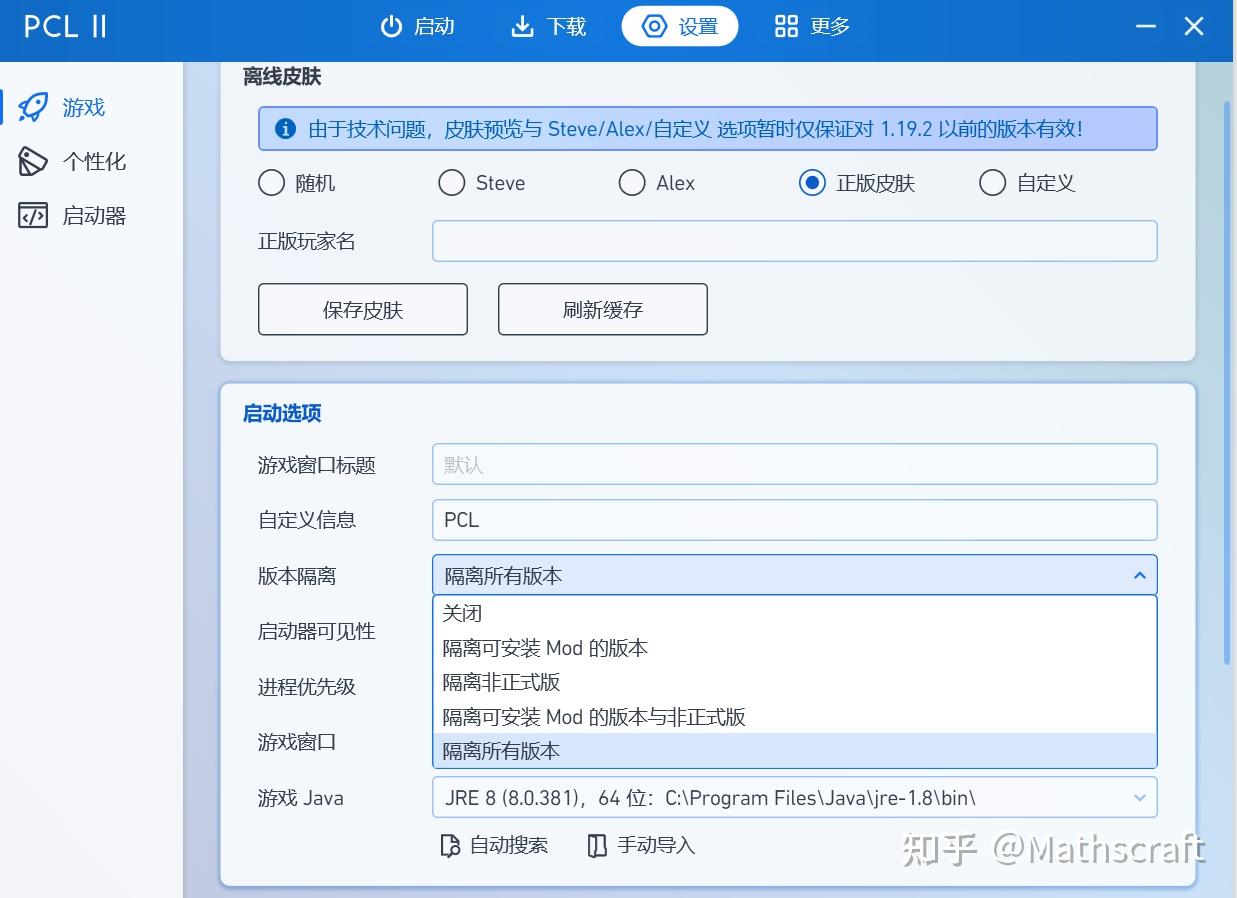Select 隔离非正式版 from the isolation list
Viewport: 1237px width, 898px height.
tap(502, 682)
